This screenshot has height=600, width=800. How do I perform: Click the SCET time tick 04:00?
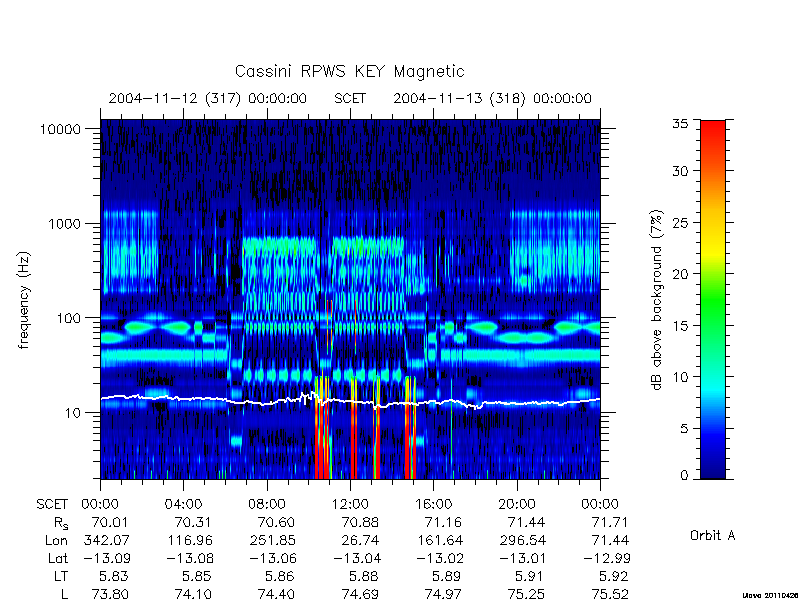point(183,504)
